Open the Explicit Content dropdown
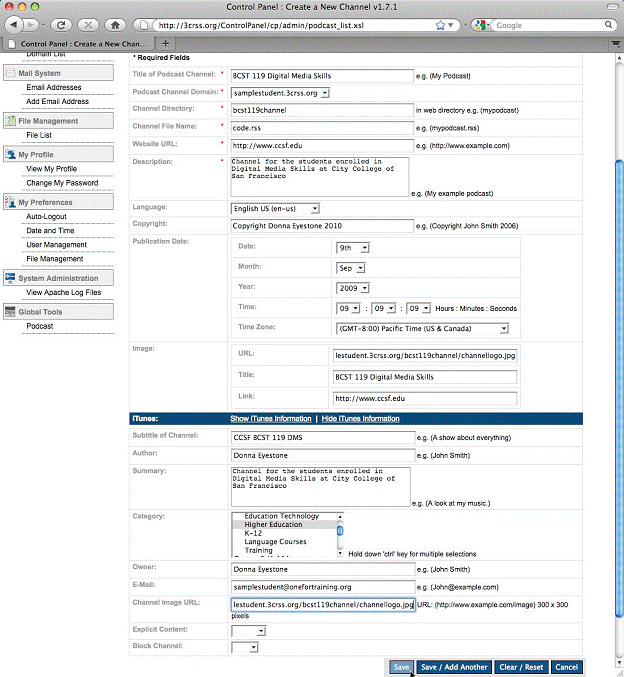The image size is (624, 677). (248, 631)
